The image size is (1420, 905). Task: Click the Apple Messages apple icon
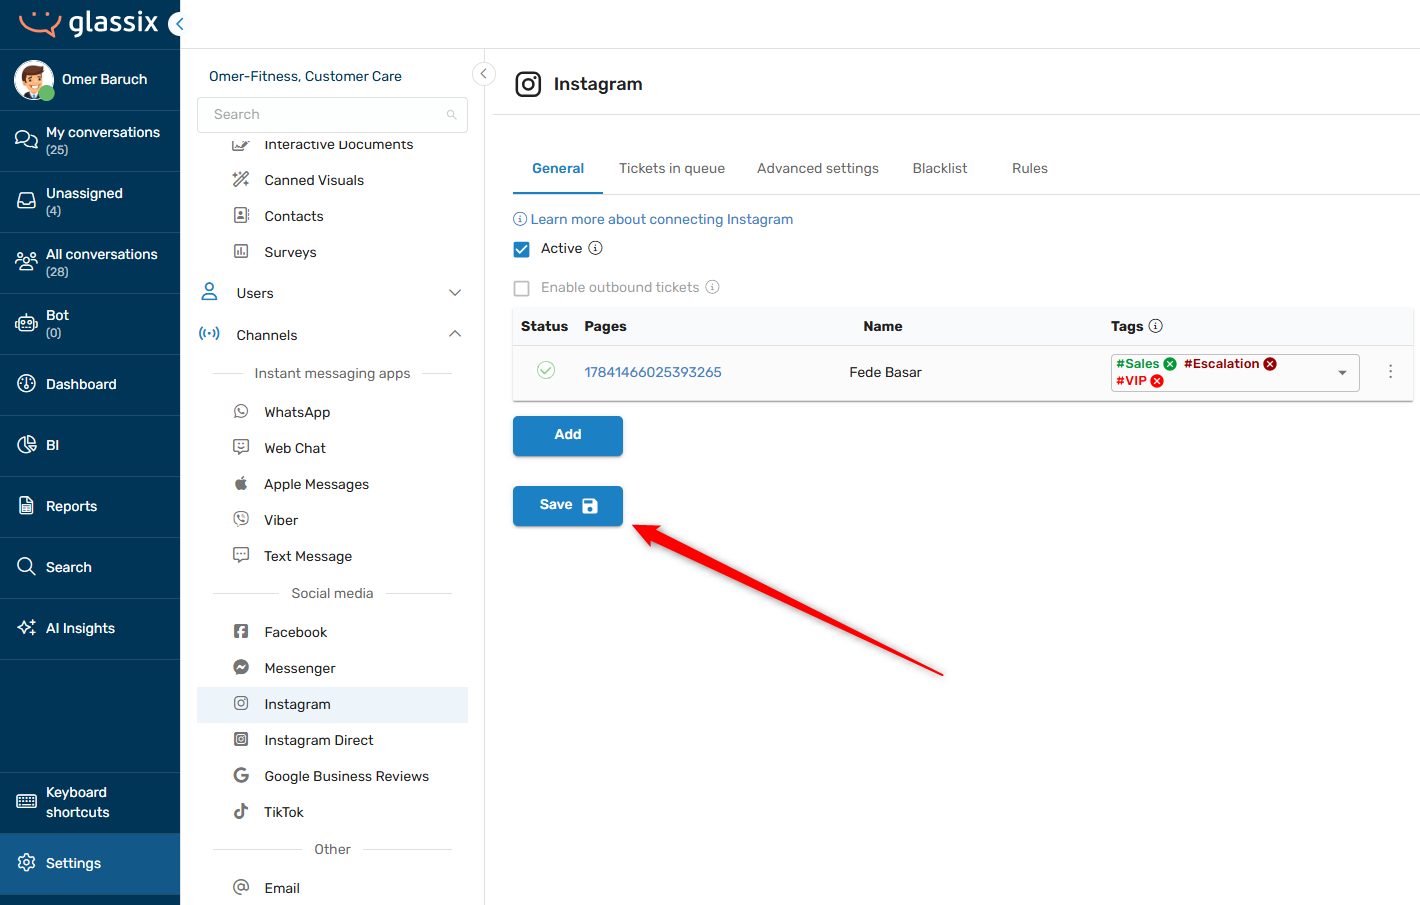(241, 483)
